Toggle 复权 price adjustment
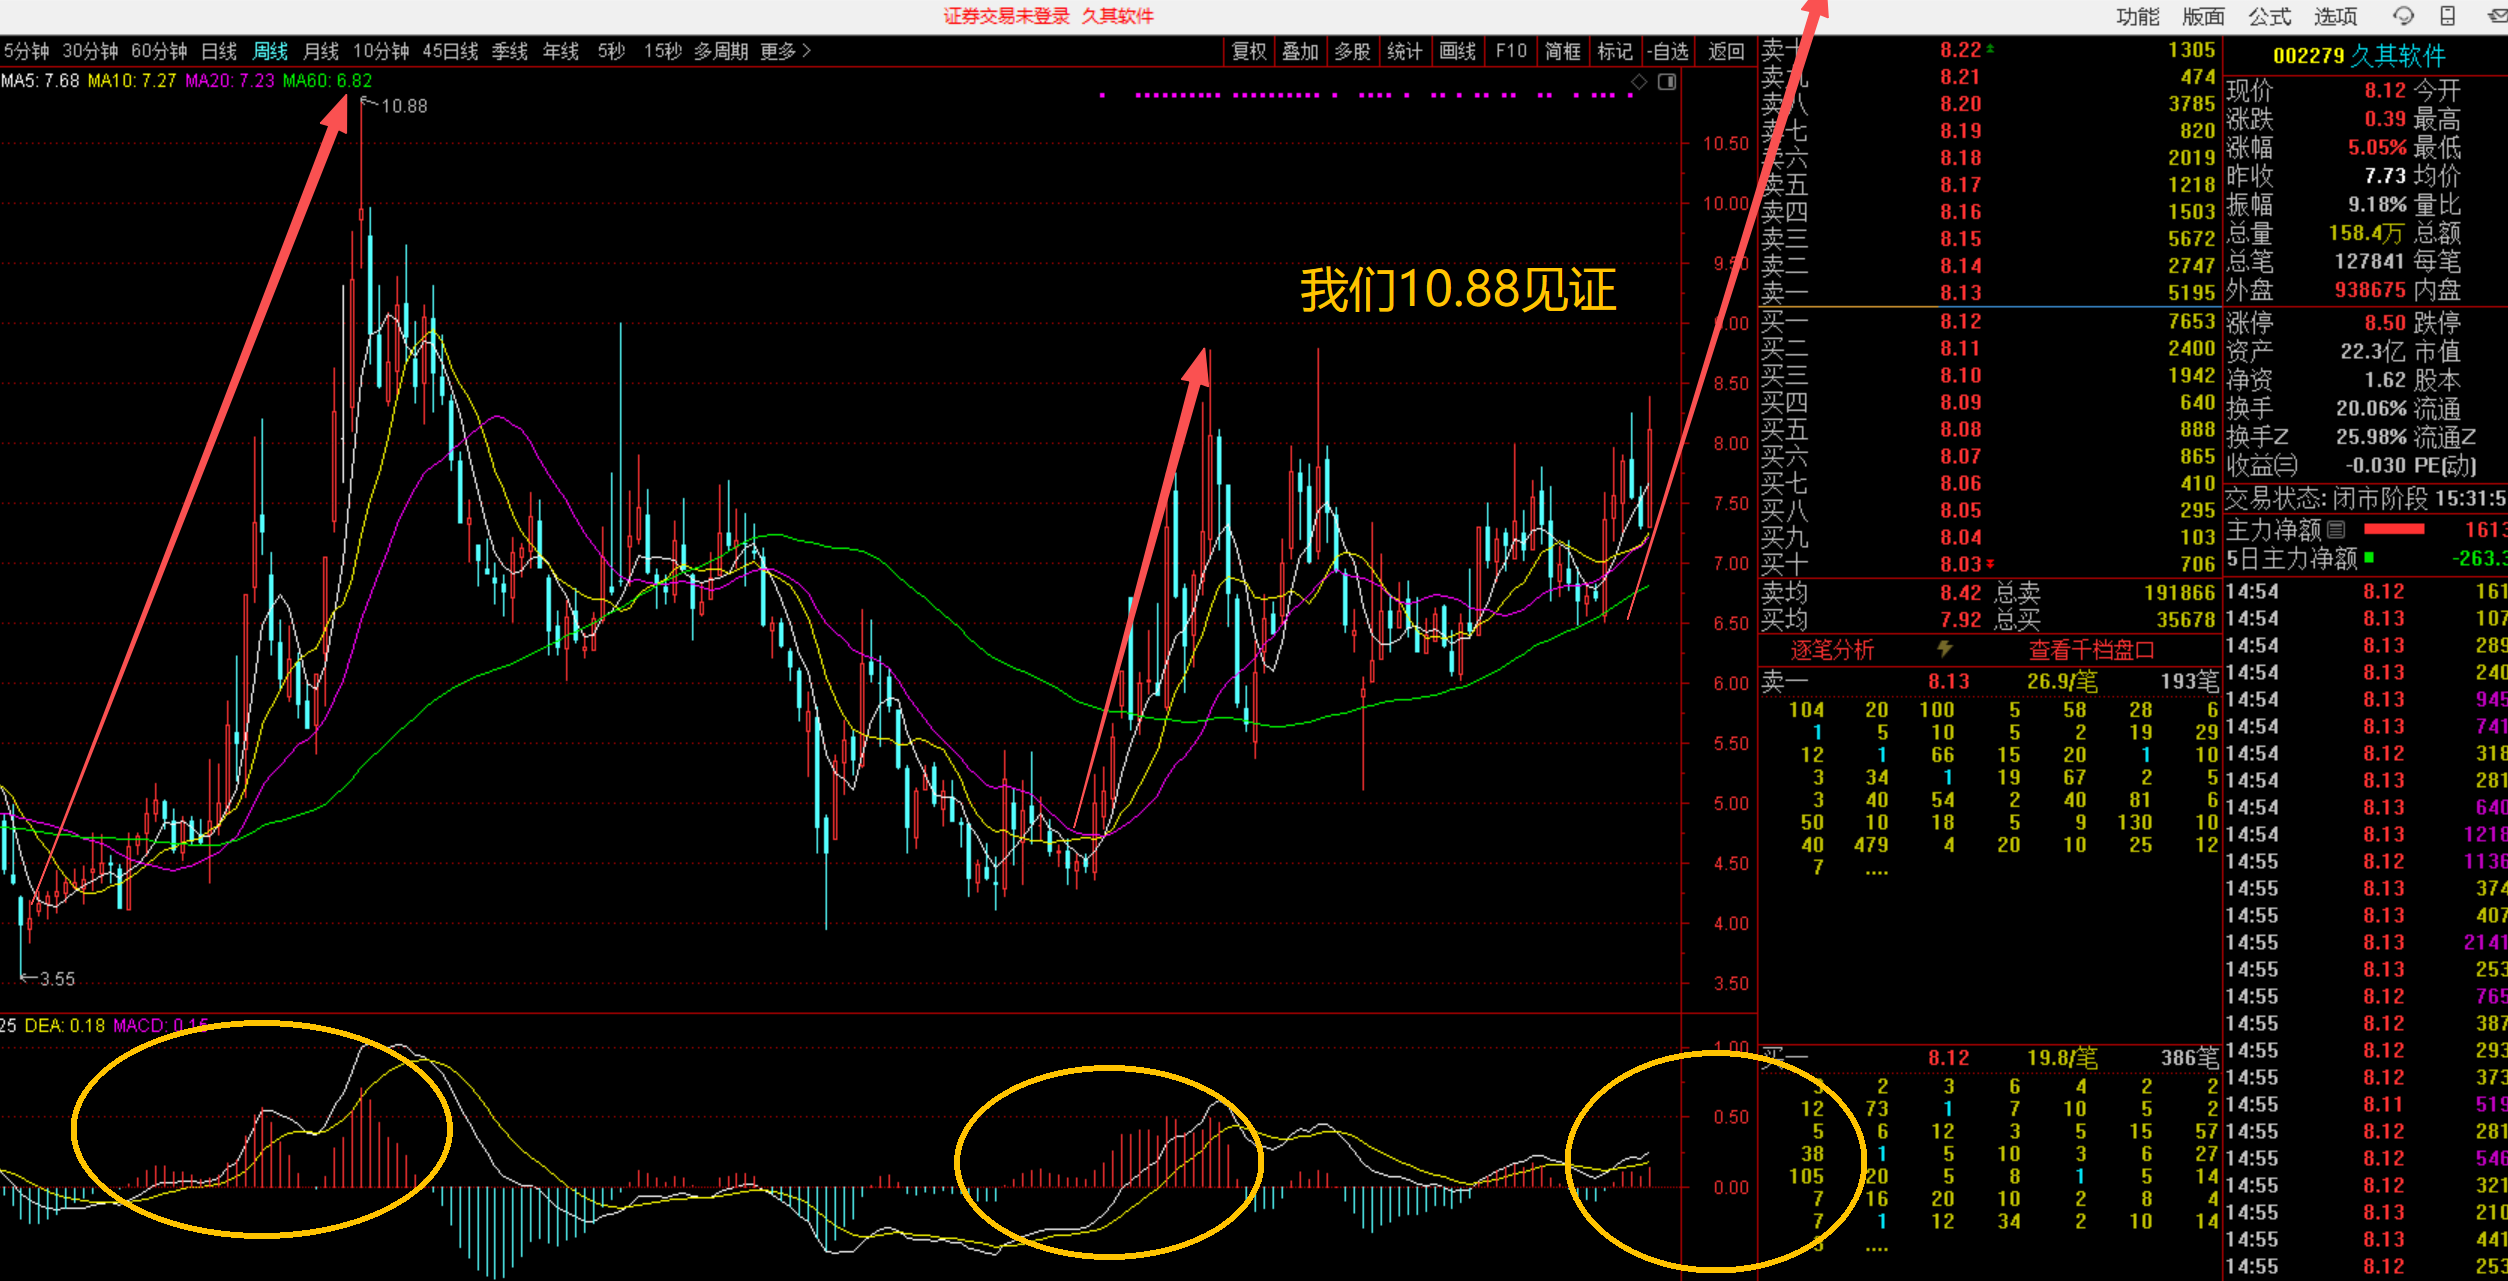The width and height of the screenshot is (2508, 1281). pyautogui.click(x=1249, y=51)
